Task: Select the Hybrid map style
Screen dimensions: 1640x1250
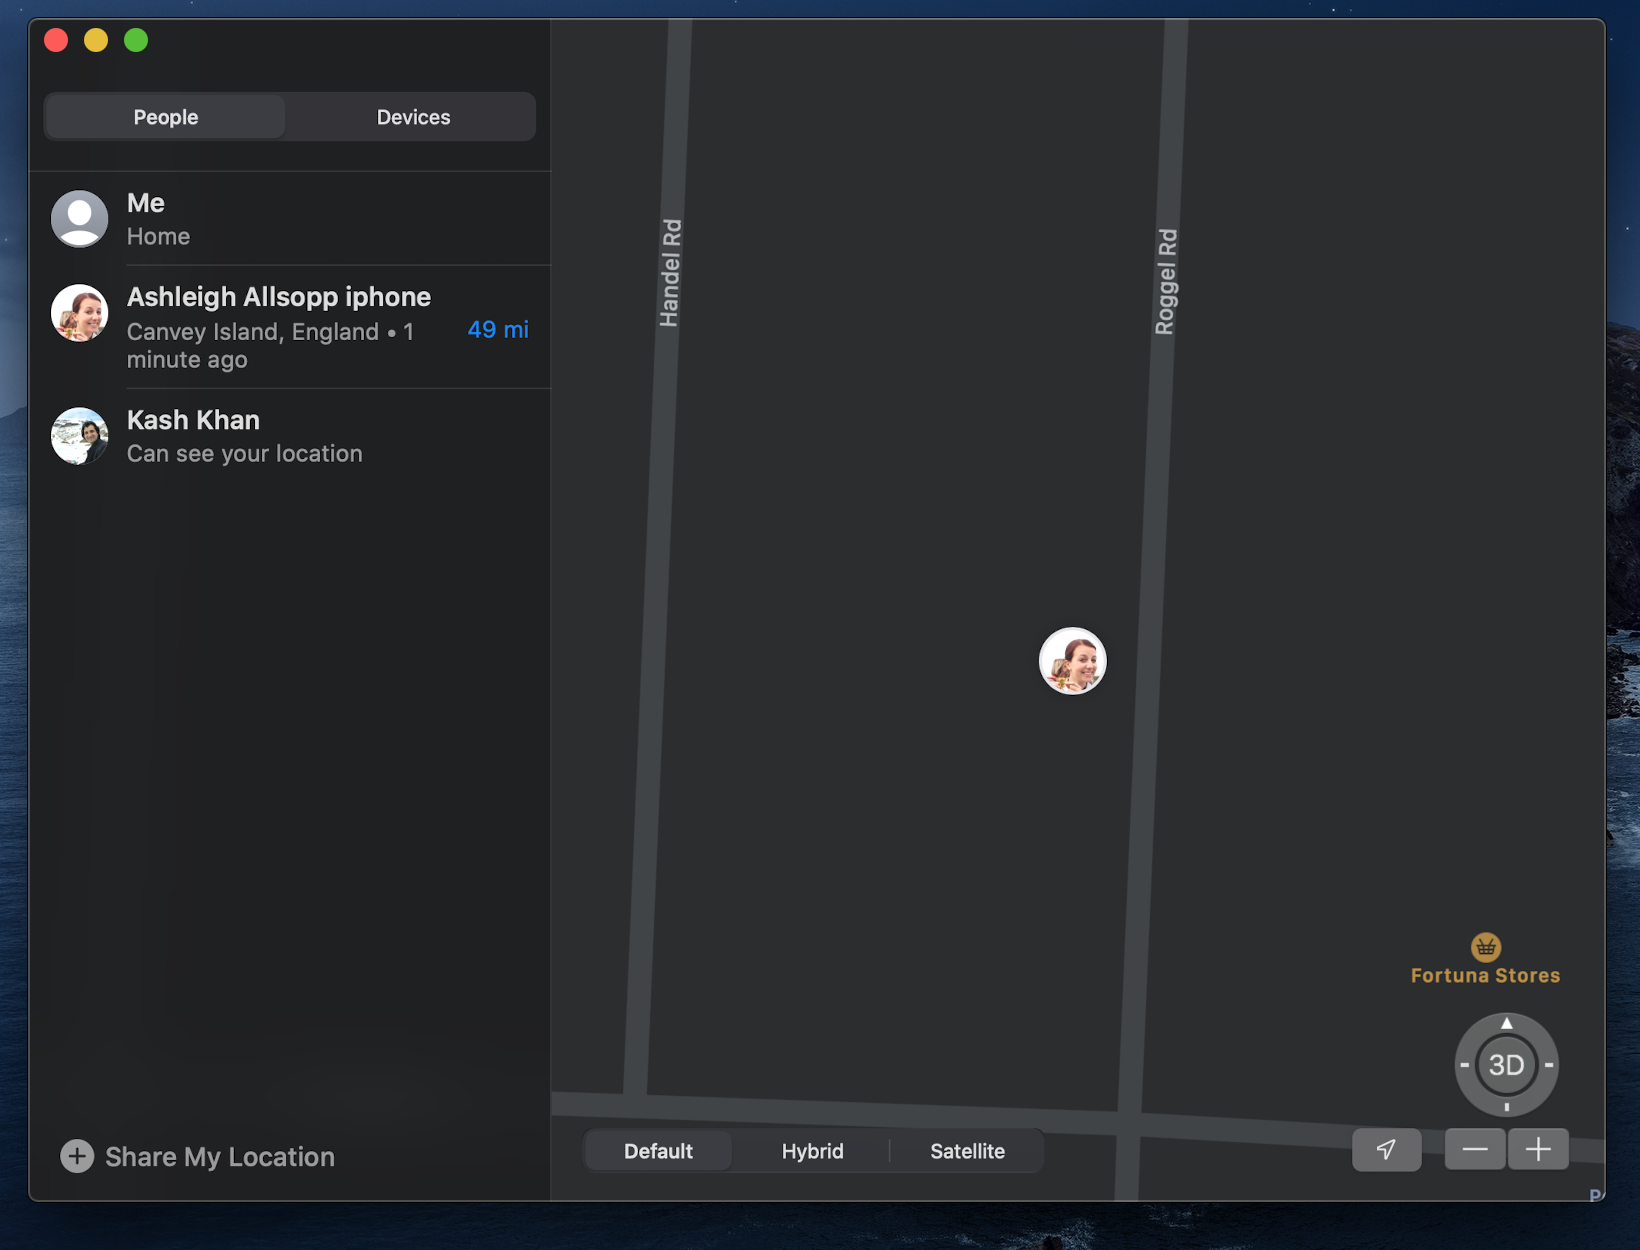Action: (812, 1151)
